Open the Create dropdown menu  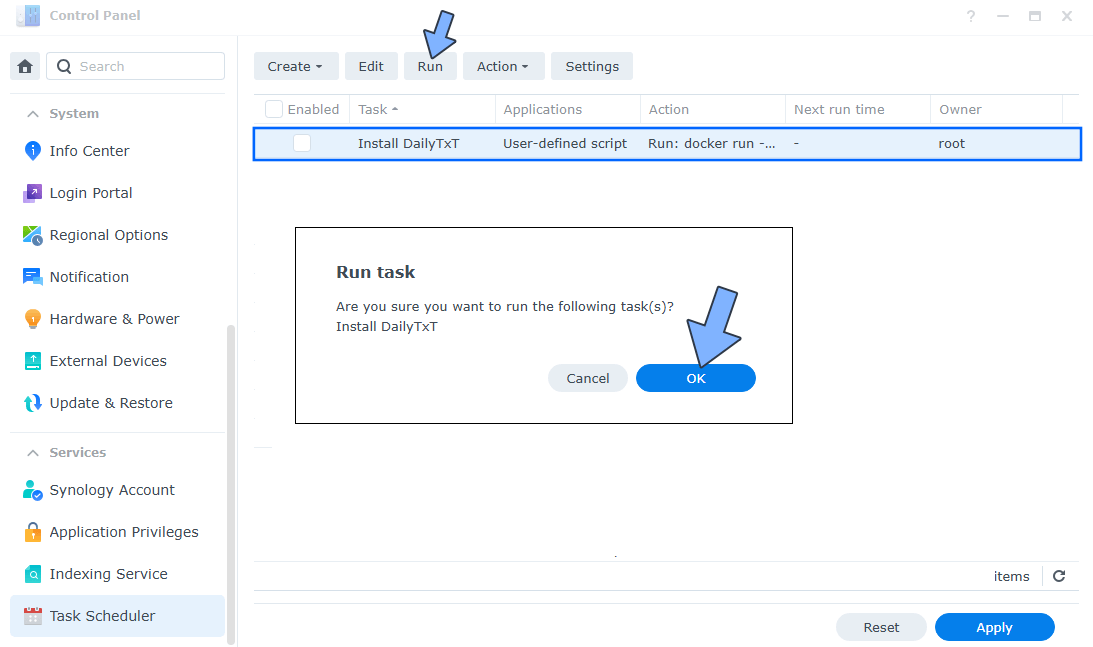click(296, 65)
